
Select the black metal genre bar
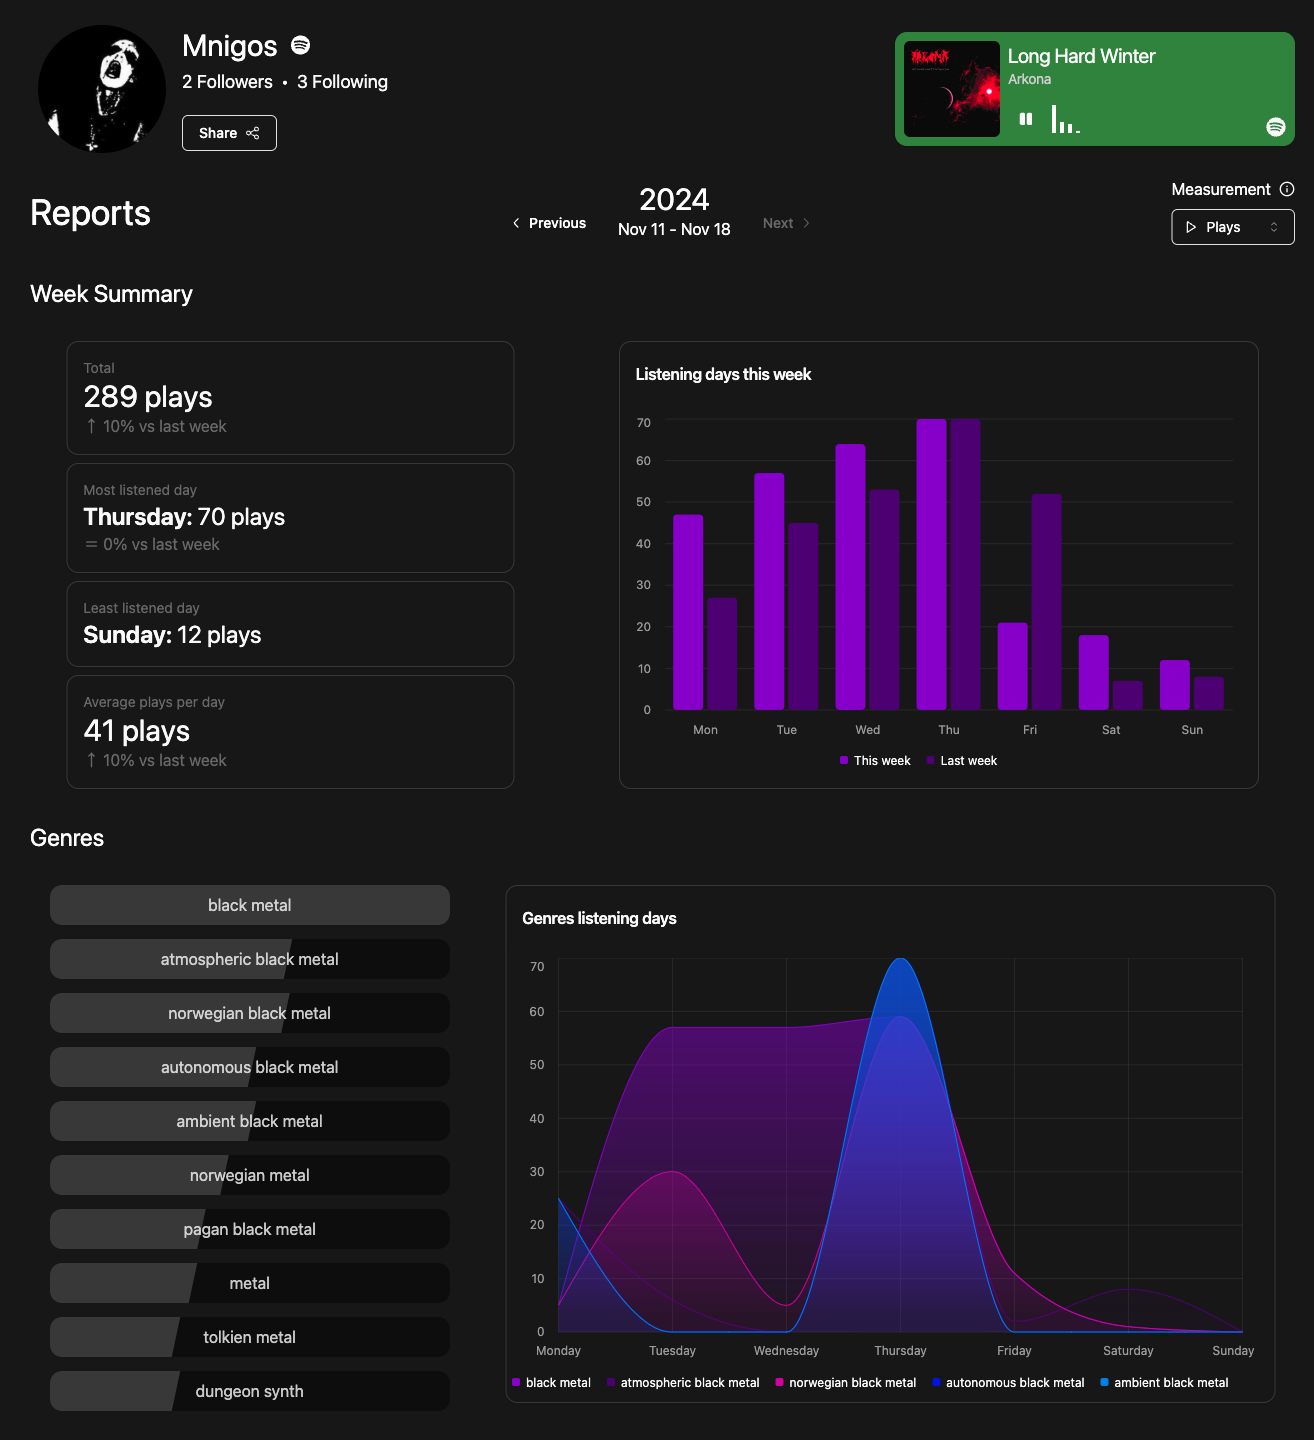coord(250,905)
